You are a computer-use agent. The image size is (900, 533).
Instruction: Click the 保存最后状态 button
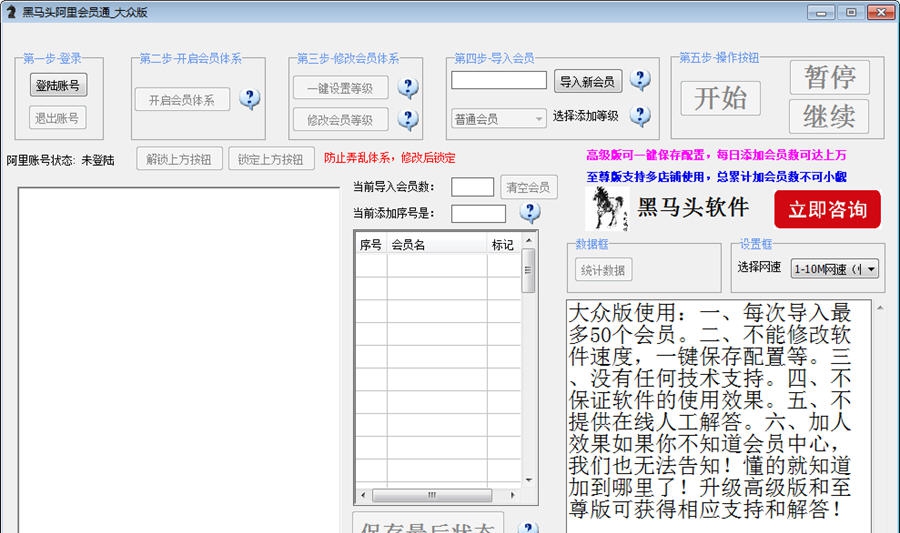coord(428,523)
